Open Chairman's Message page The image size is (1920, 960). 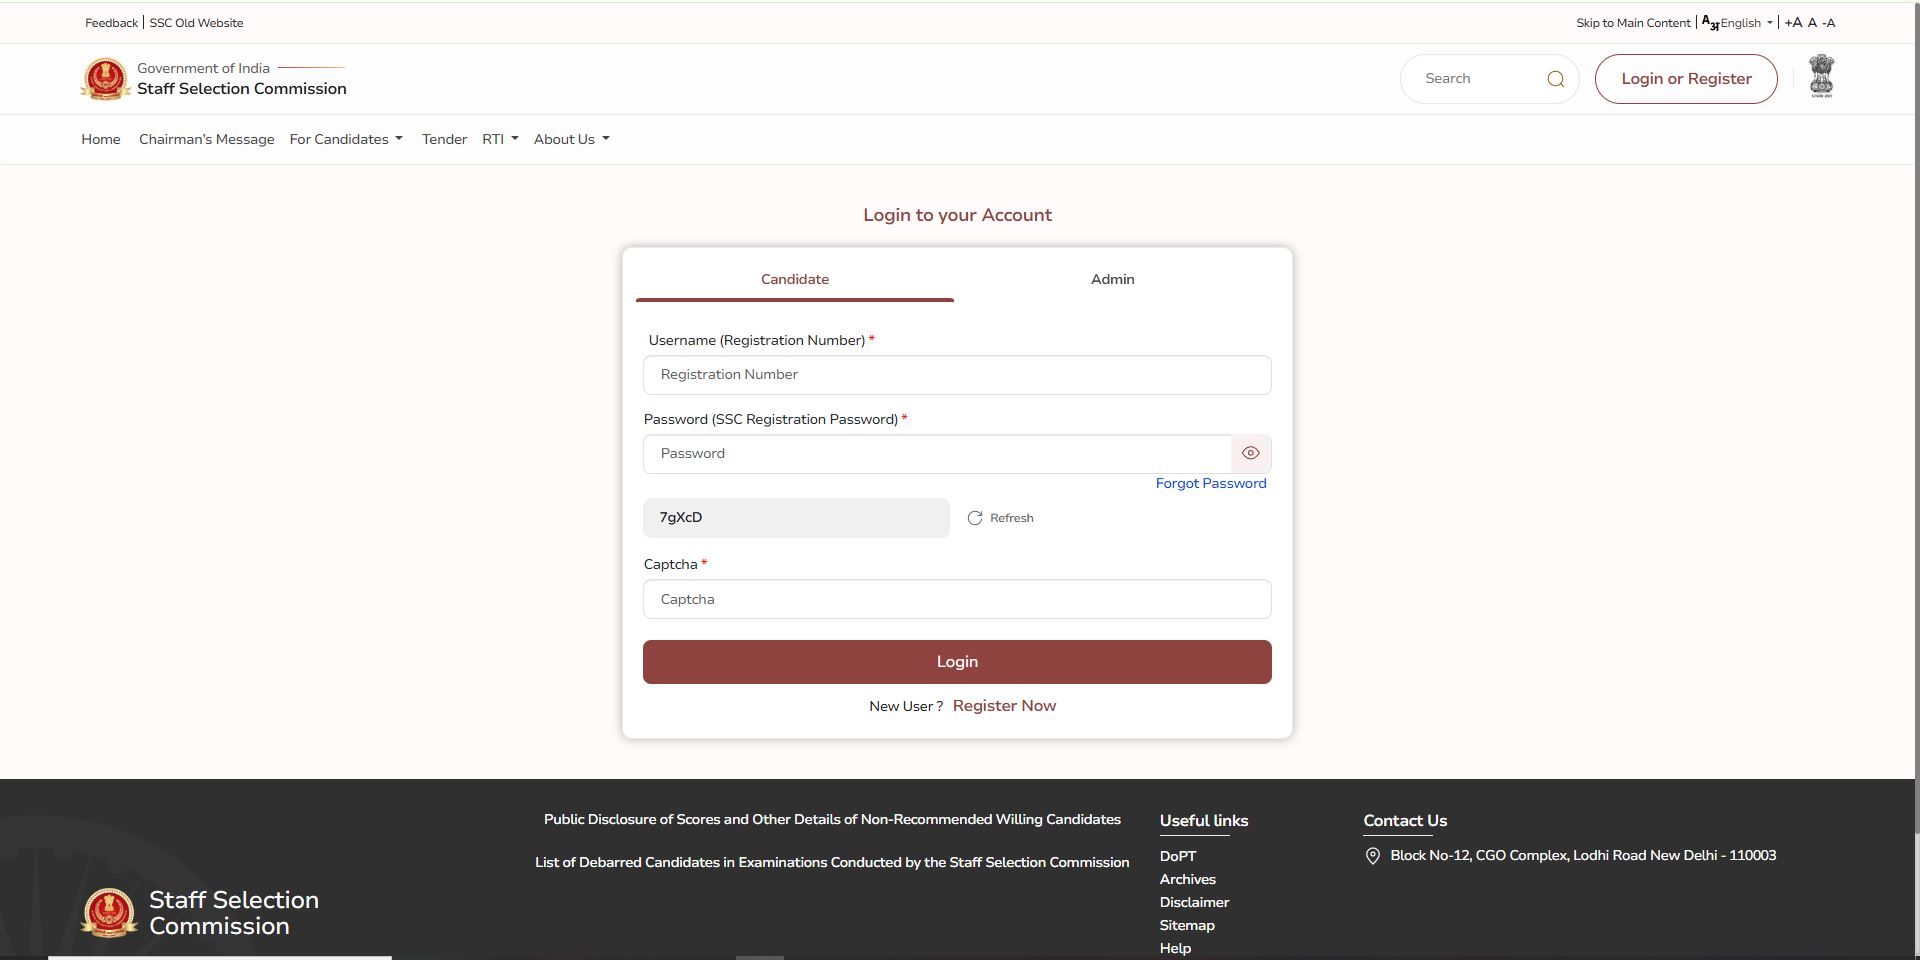click(206, 139)
